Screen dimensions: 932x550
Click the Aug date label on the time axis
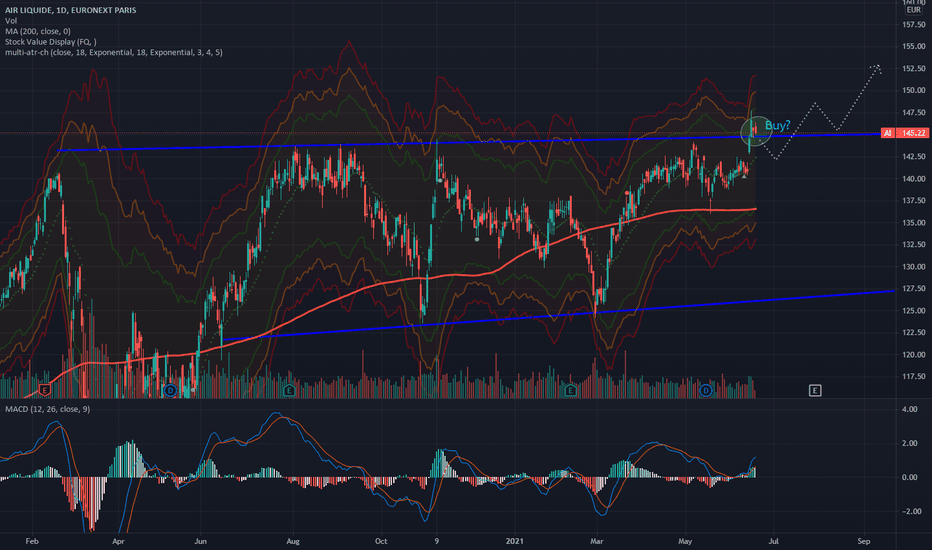click(293, 541)
